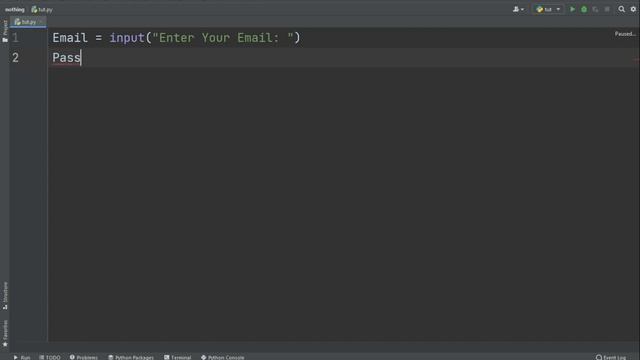The image size is (640, 360).
Task: Start debugging with the green bug icon
Action: tap(584, 9)
